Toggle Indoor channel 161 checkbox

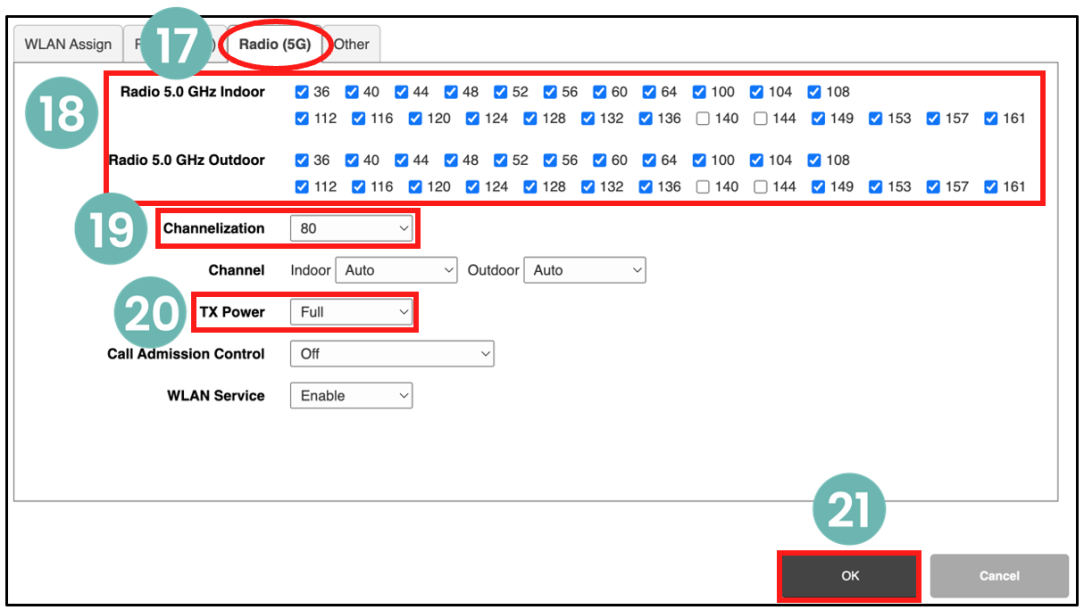coord(991,119)
